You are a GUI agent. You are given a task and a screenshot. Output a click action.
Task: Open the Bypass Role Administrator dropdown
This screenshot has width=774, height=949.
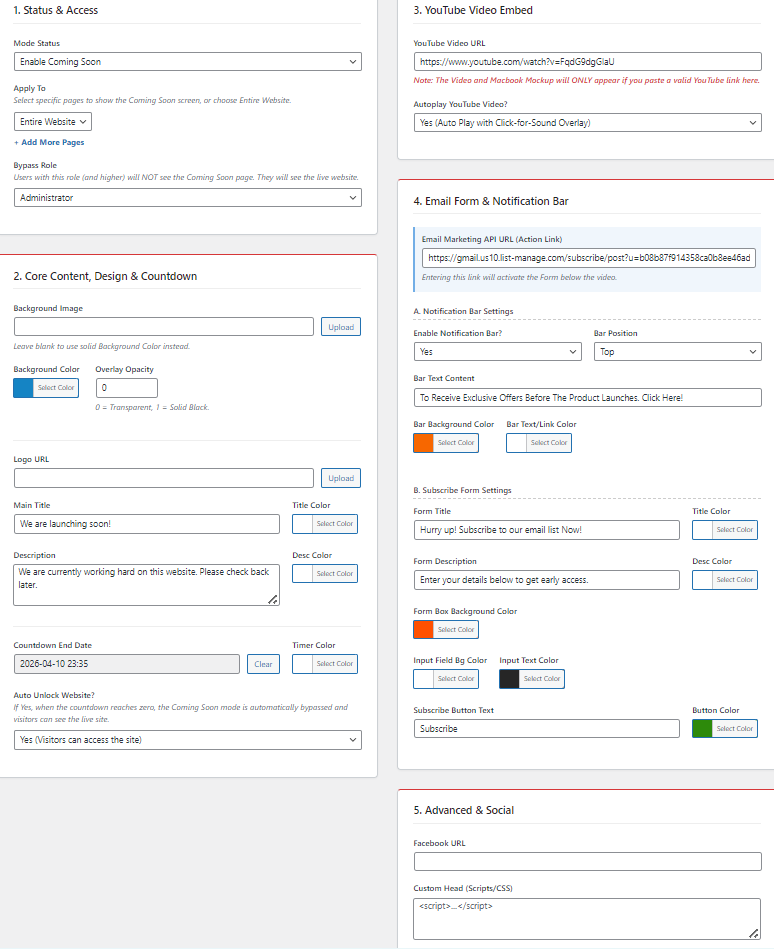point(188,198)
